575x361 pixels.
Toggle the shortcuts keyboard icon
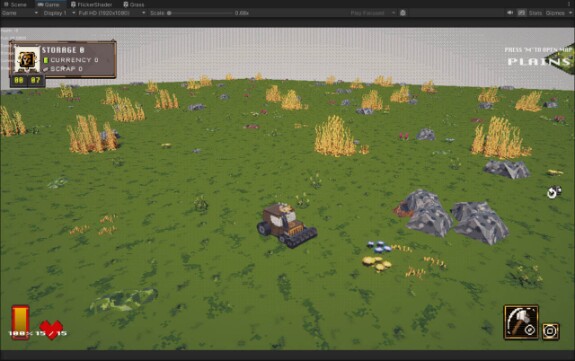click(521, 13)
